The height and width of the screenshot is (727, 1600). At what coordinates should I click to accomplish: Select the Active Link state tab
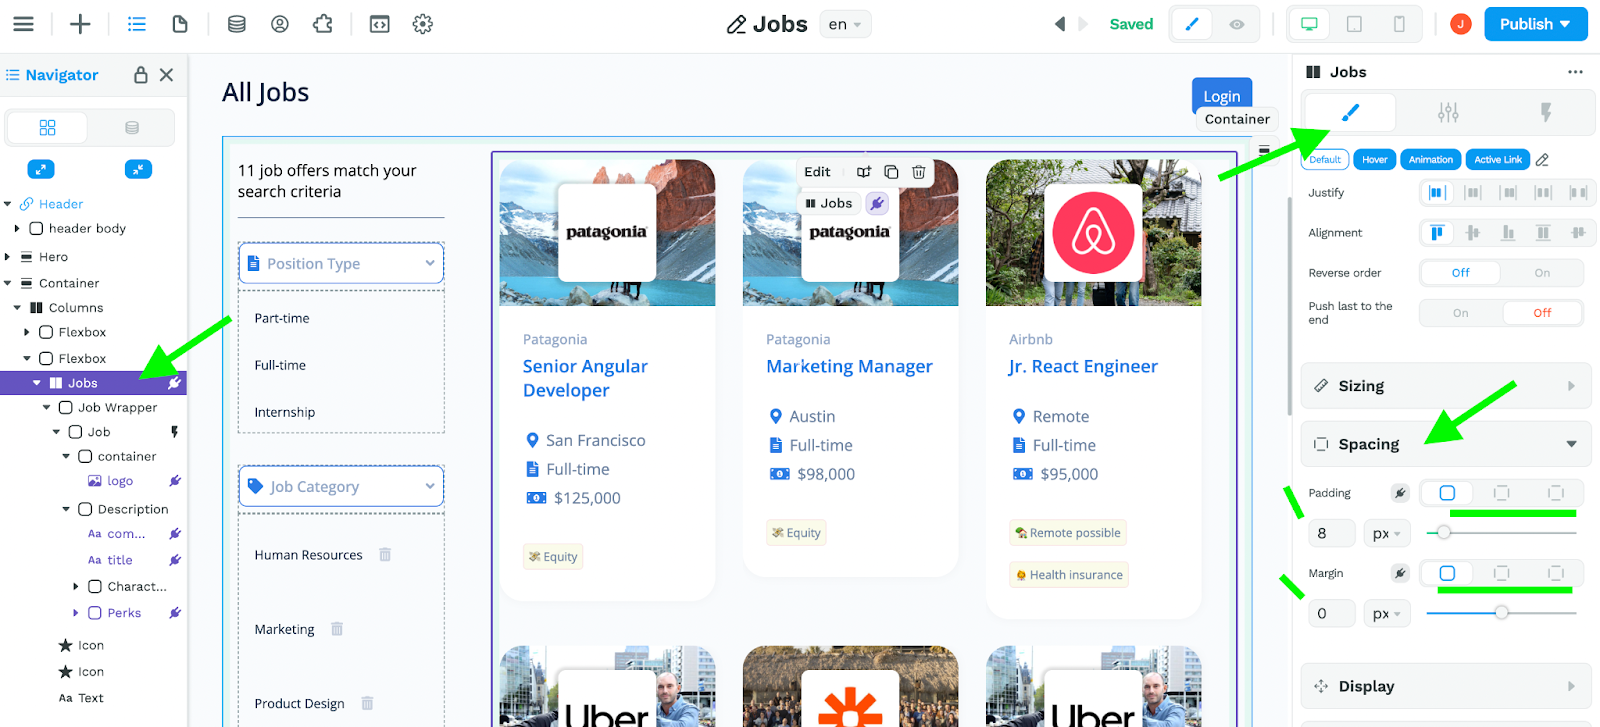click(x=1498, y=160)
